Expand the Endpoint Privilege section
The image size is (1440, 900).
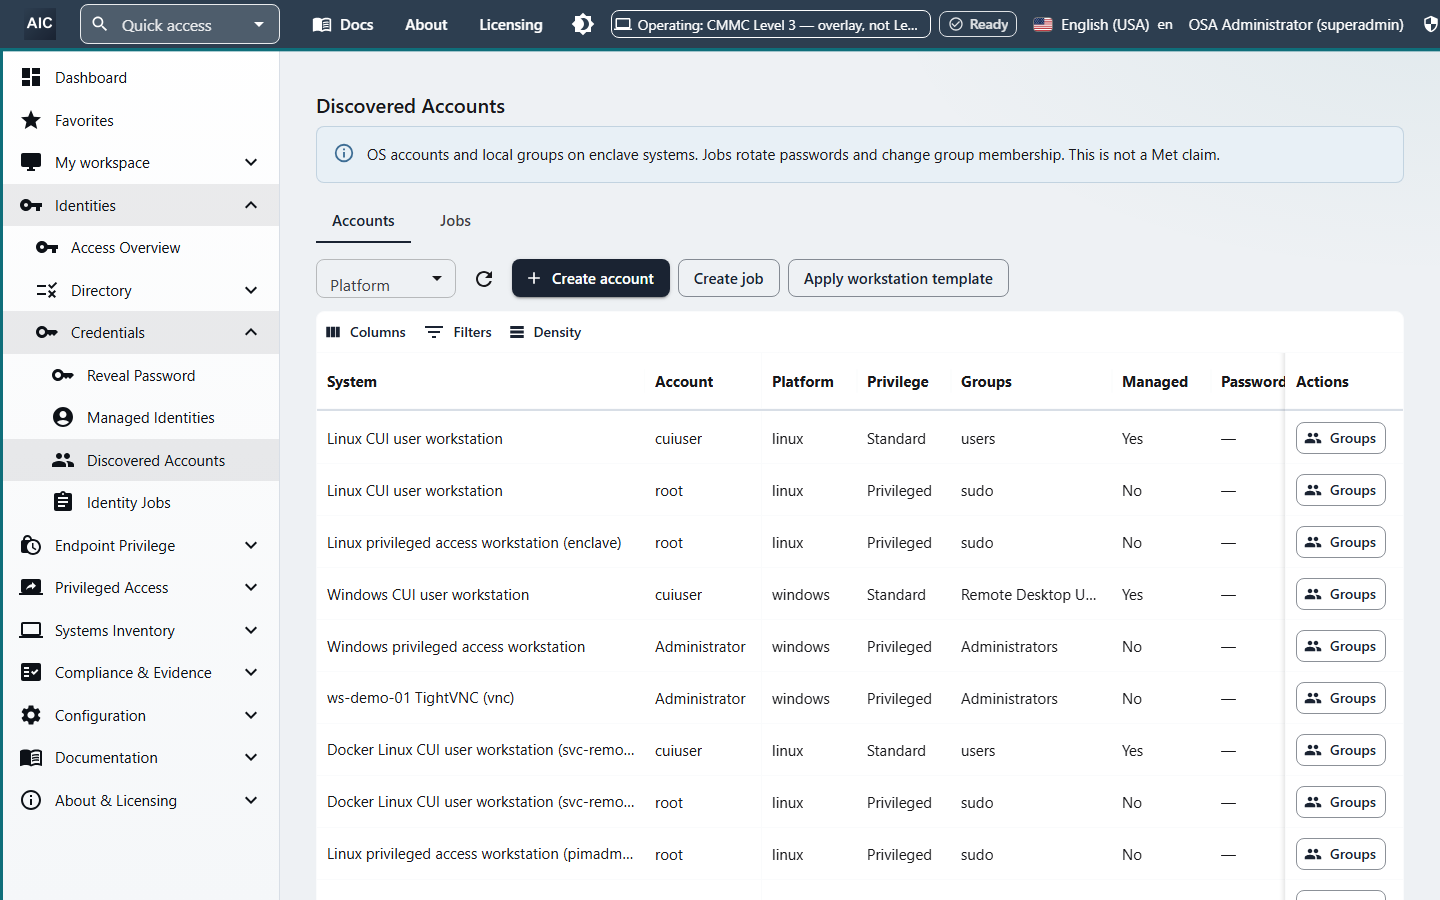pos(251,545)
